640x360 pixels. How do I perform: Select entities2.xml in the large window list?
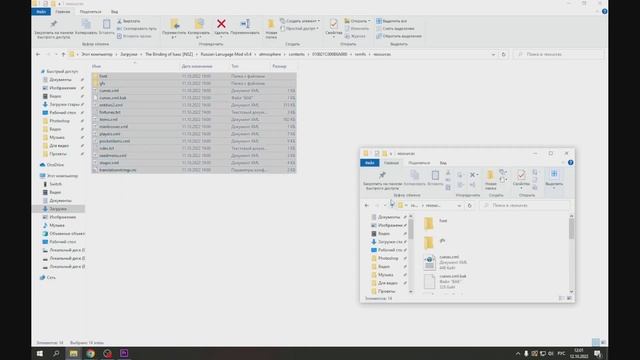tap(194, 105)
